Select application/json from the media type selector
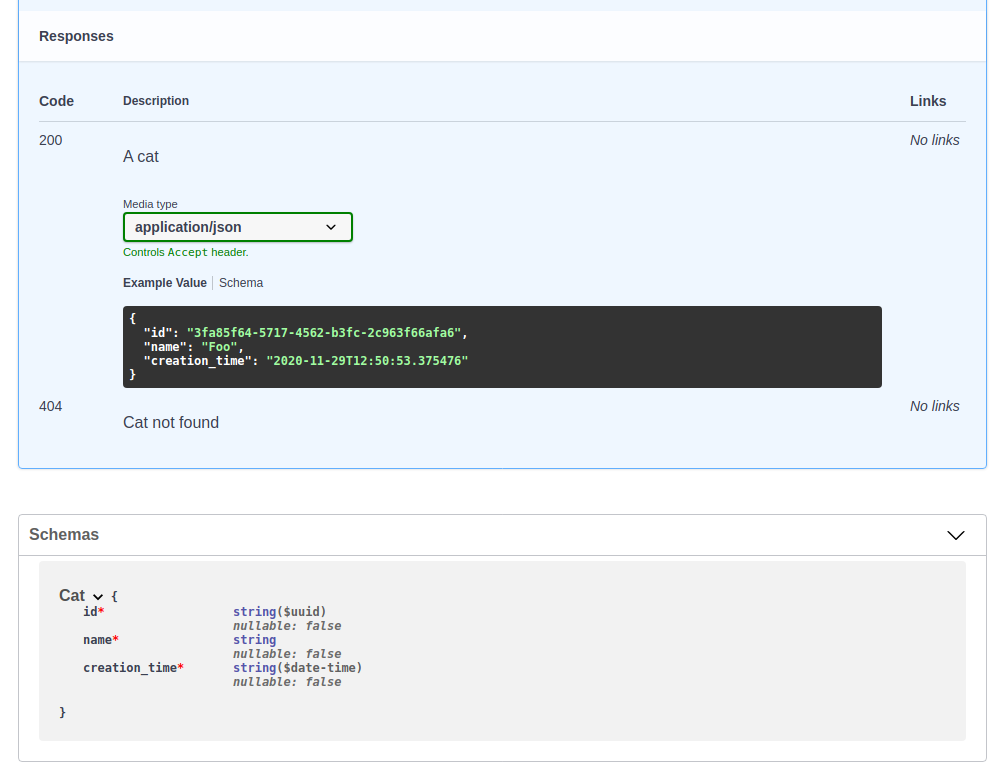This screenshot has height=777, width=992. tap(237, 227)
